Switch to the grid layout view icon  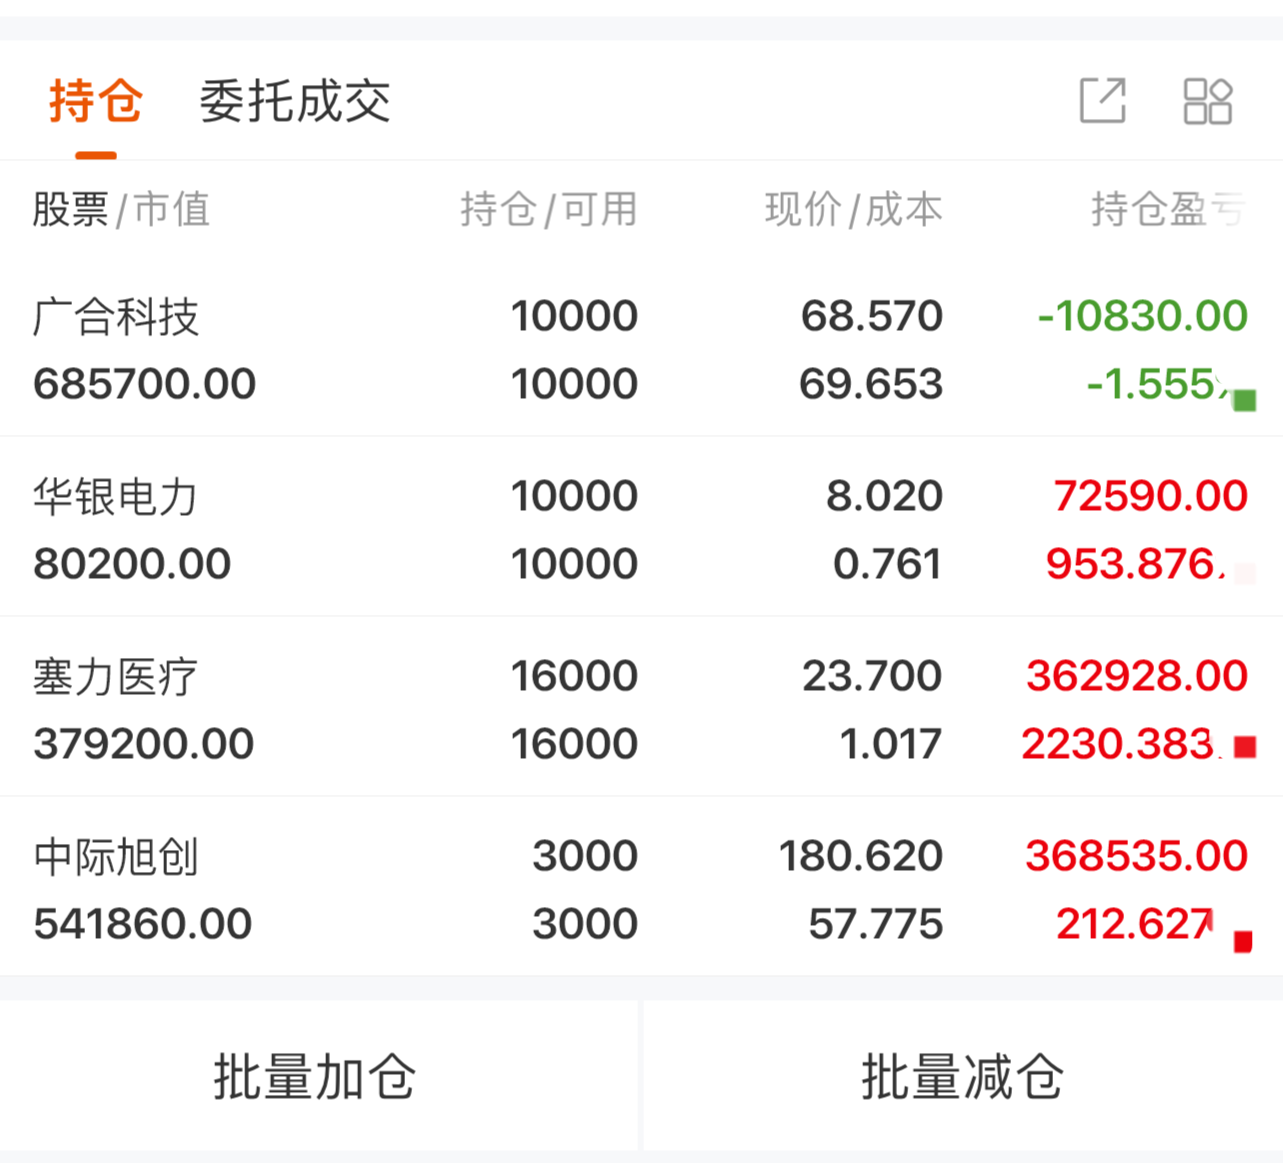coord(1207,100)
